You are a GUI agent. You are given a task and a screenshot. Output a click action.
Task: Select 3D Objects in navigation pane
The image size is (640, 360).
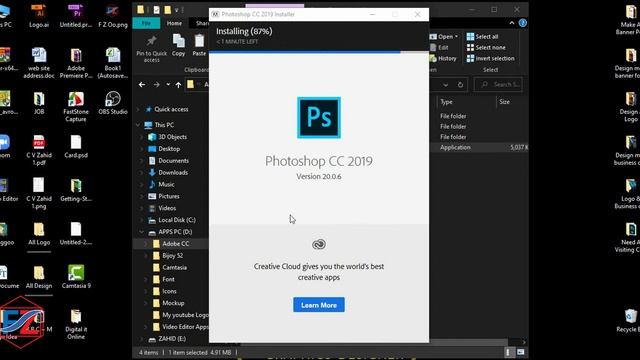tap(168, 137)
